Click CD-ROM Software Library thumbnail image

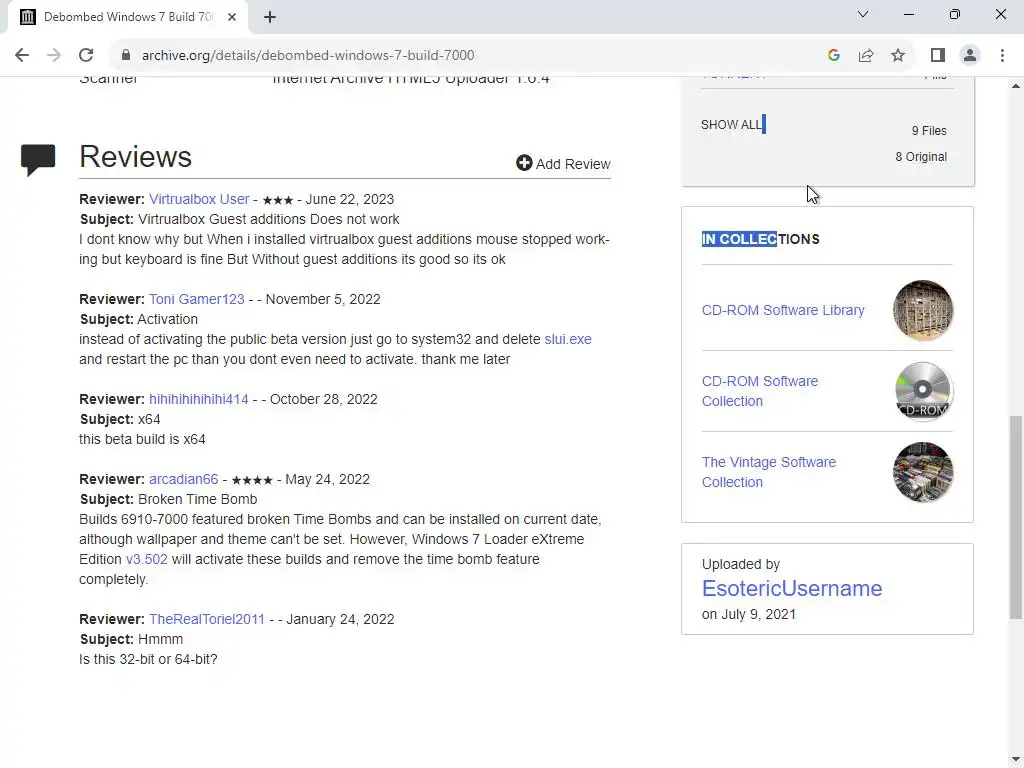click(x=923, y=310)
